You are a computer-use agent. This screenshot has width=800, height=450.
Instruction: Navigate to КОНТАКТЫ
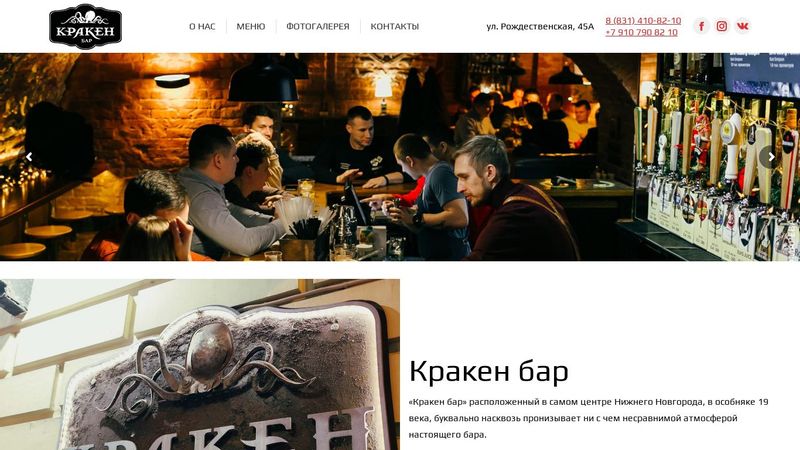point(394,27)
